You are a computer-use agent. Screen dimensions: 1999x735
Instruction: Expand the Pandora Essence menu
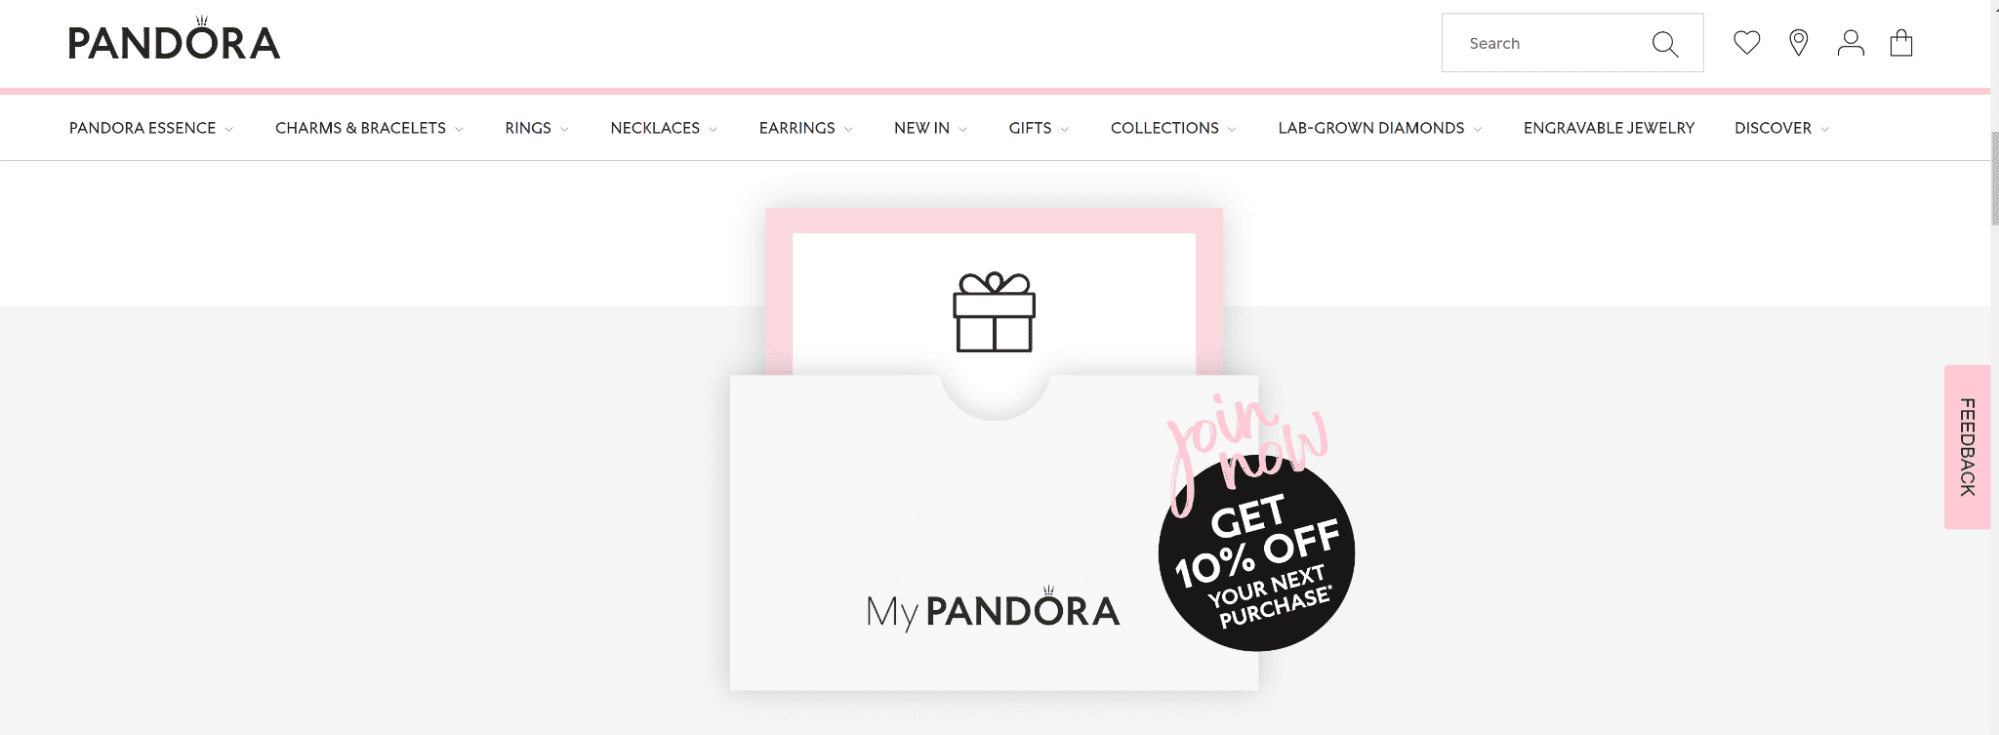coord(151,128)
